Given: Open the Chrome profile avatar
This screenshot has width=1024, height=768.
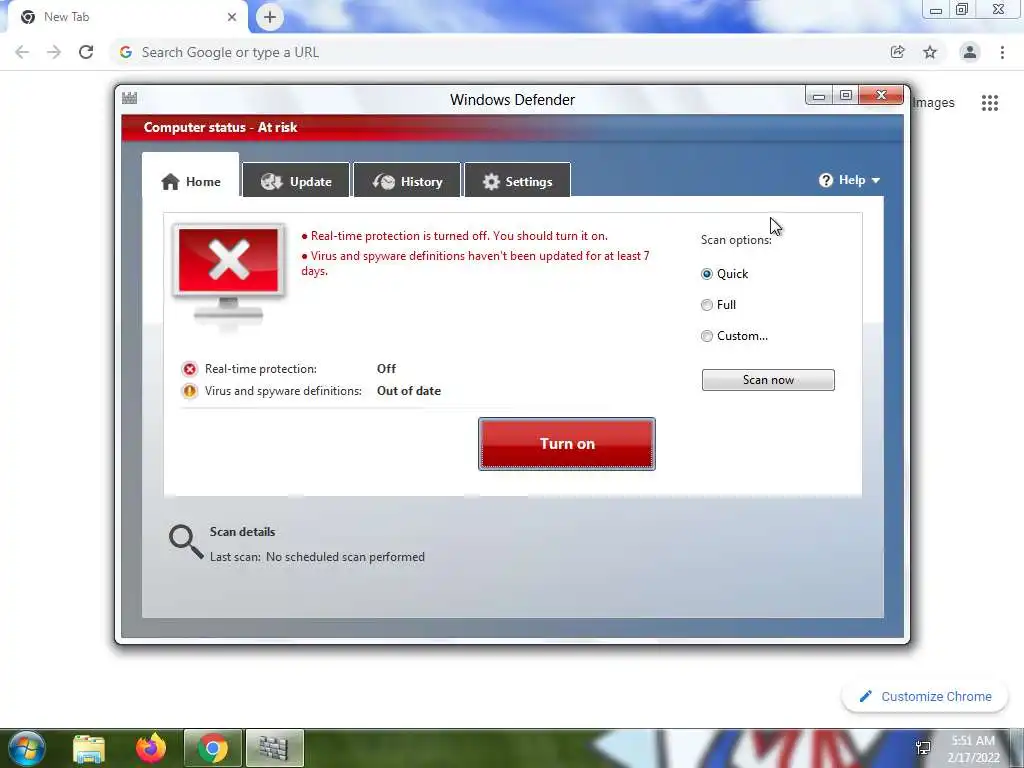Looking at the screenshot, I should pyautogui.click(x=970, y=52).
